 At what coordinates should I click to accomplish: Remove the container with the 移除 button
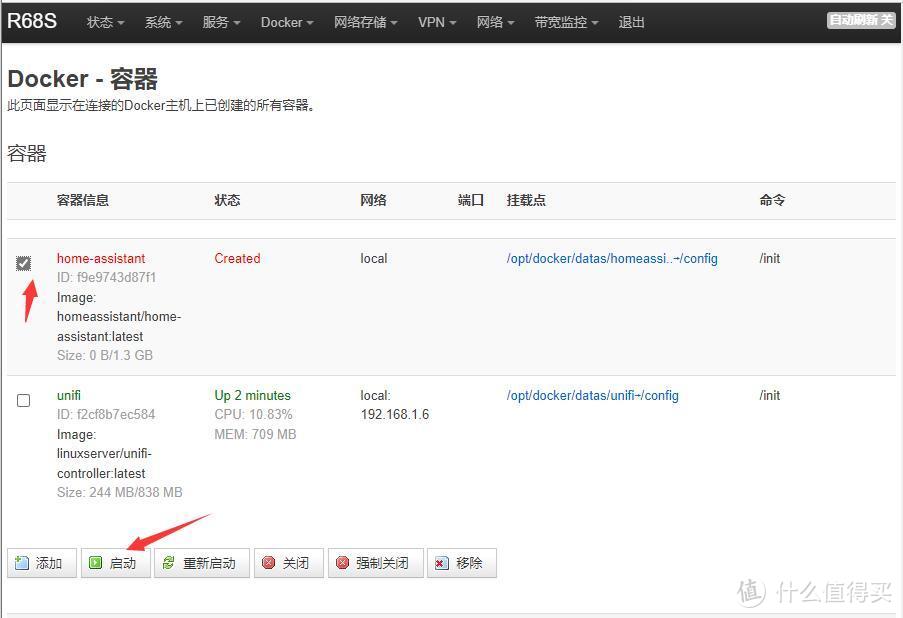[461, 563]
